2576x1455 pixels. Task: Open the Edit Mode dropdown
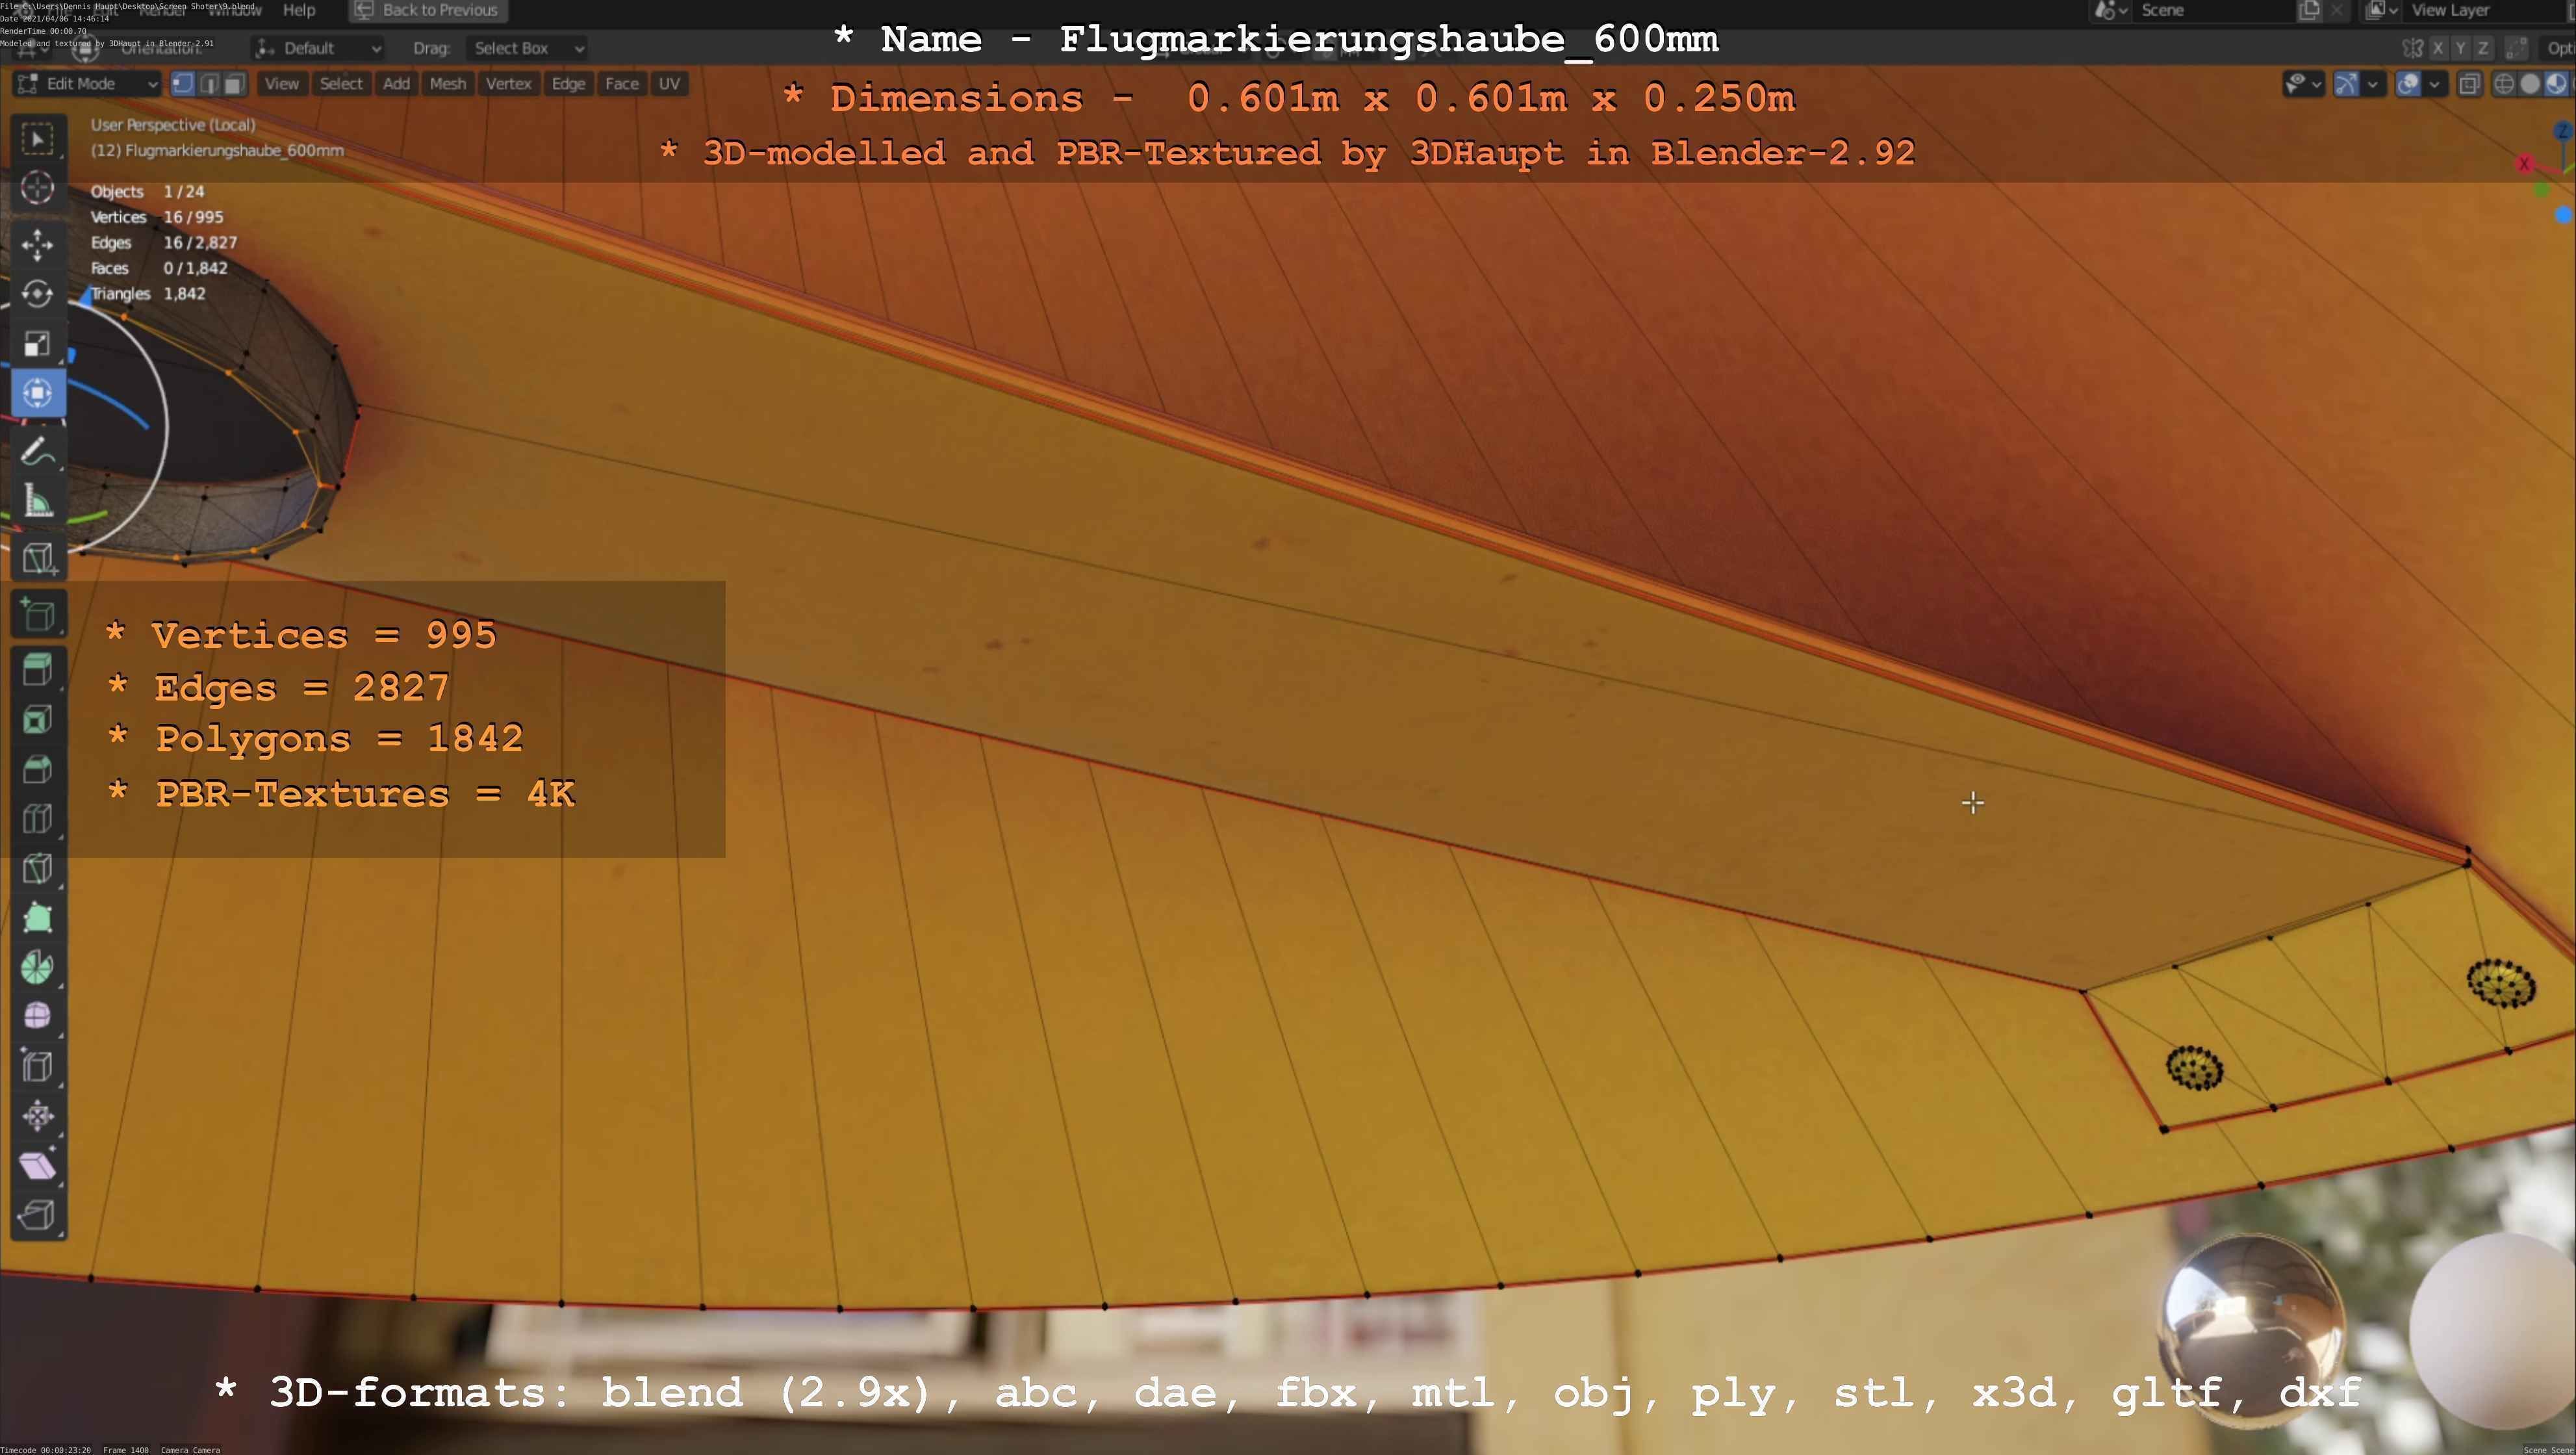click(x=87, y=84)
